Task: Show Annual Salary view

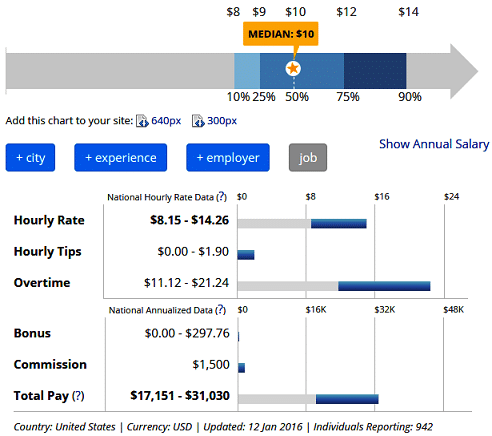Action: 434,144
